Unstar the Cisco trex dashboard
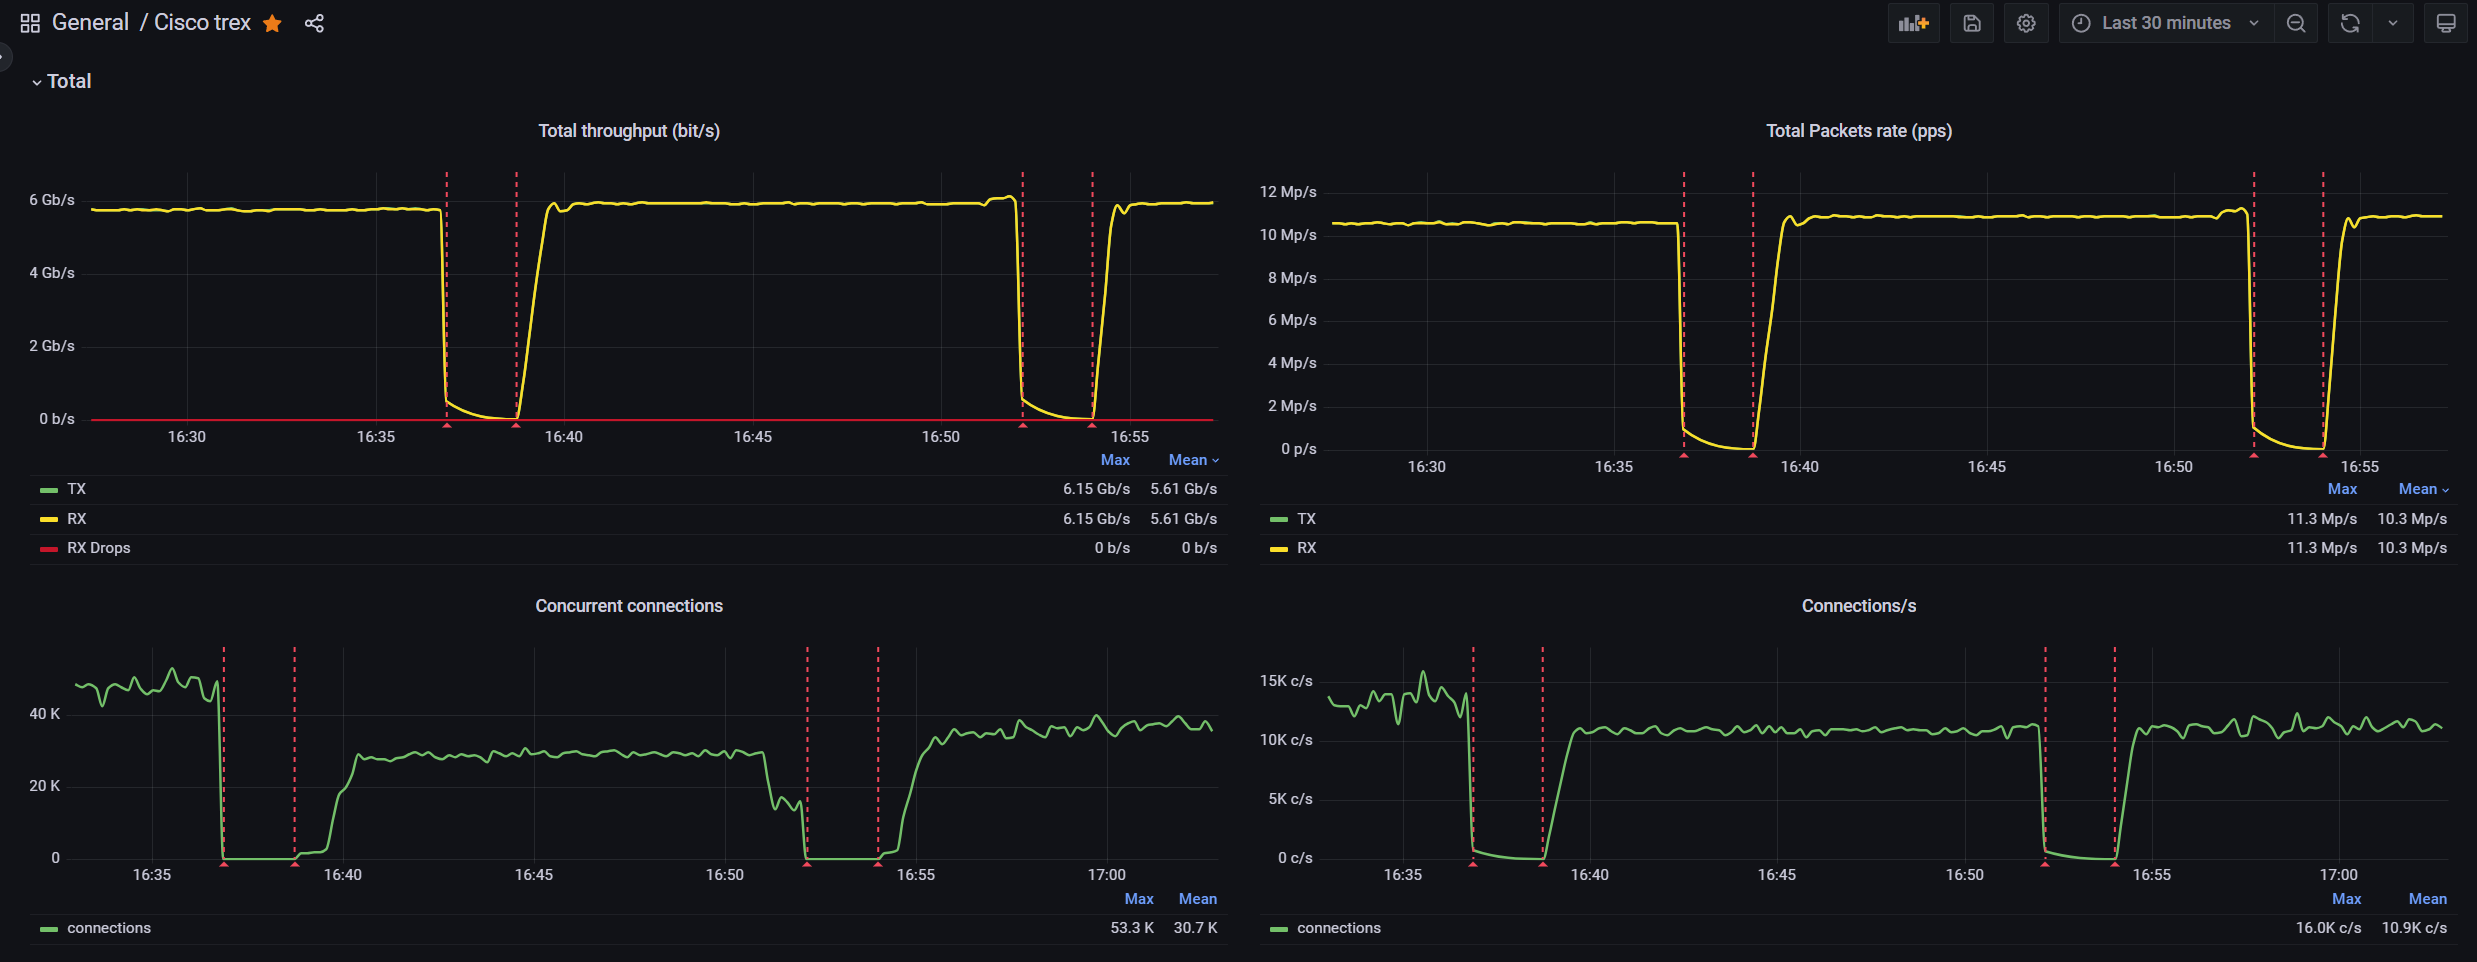Viewport: 2477px width, 962px height. 272,23
